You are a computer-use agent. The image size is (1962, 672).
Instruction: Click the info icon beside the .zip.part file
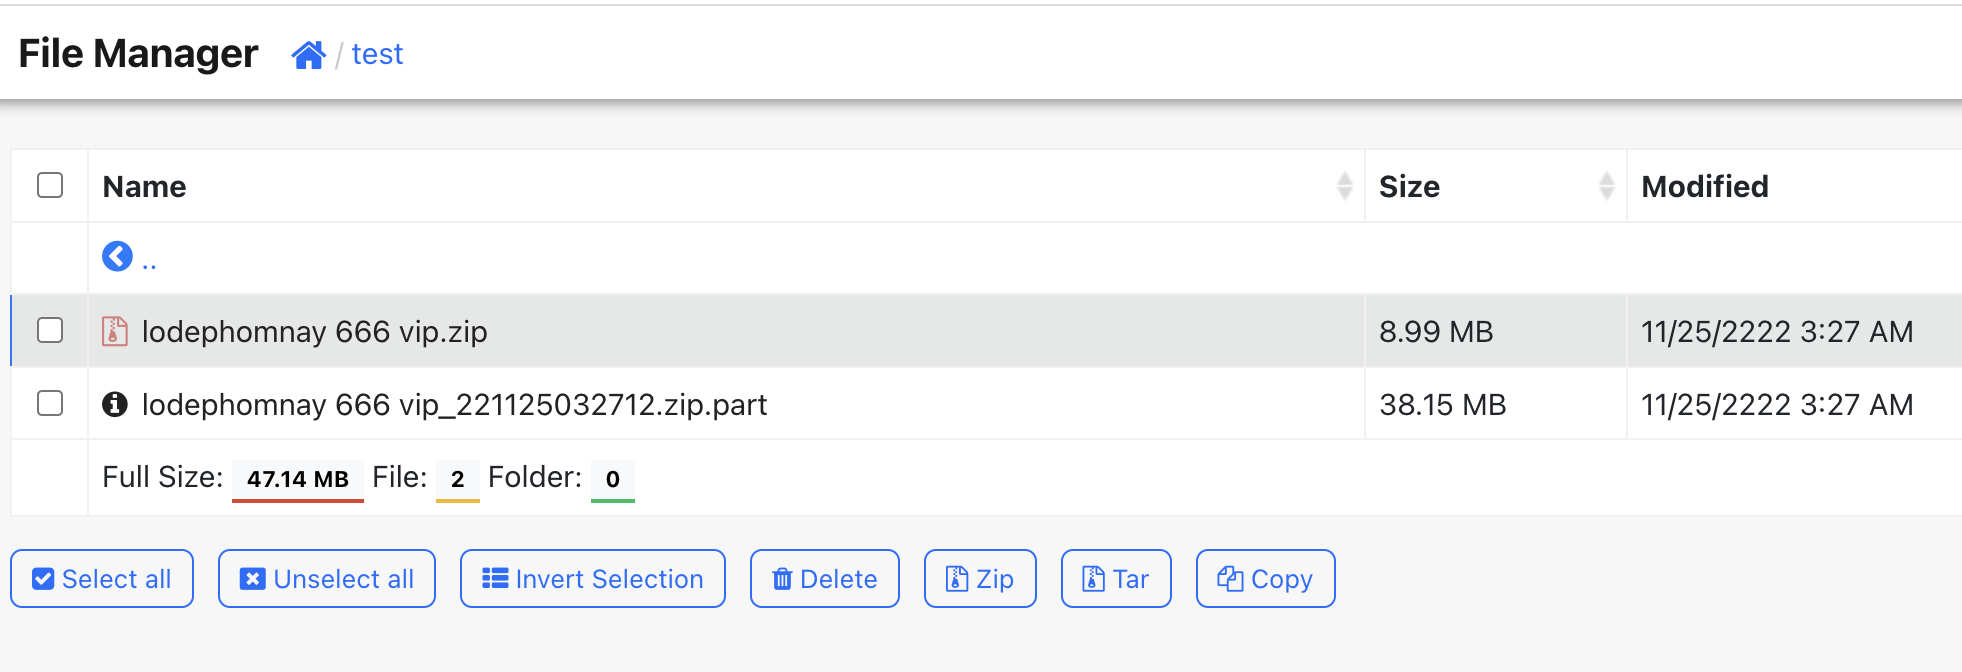[114, 405]
